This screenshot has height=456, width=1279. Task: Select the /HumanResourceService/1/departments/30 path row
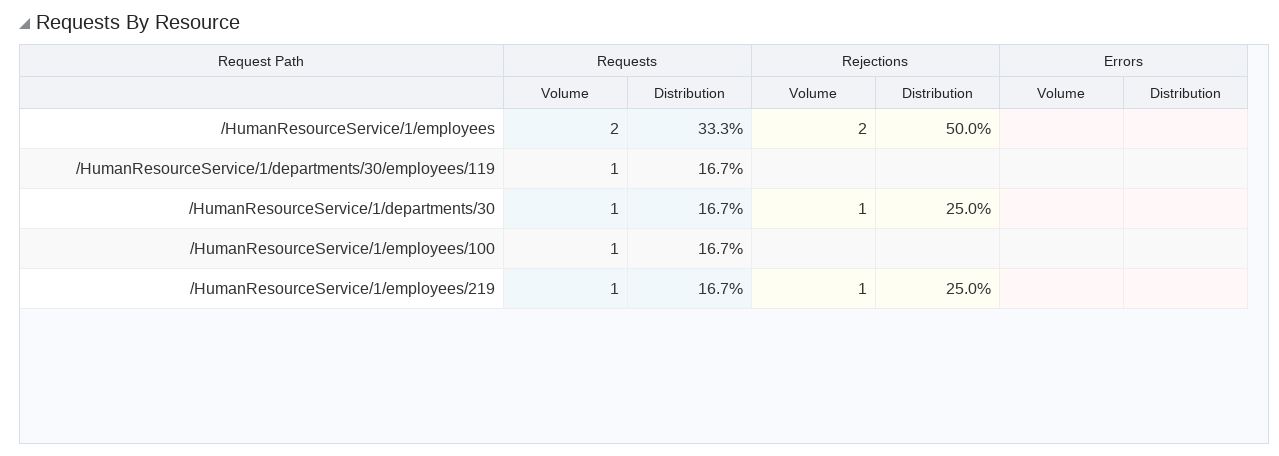(x=341, y=209)
